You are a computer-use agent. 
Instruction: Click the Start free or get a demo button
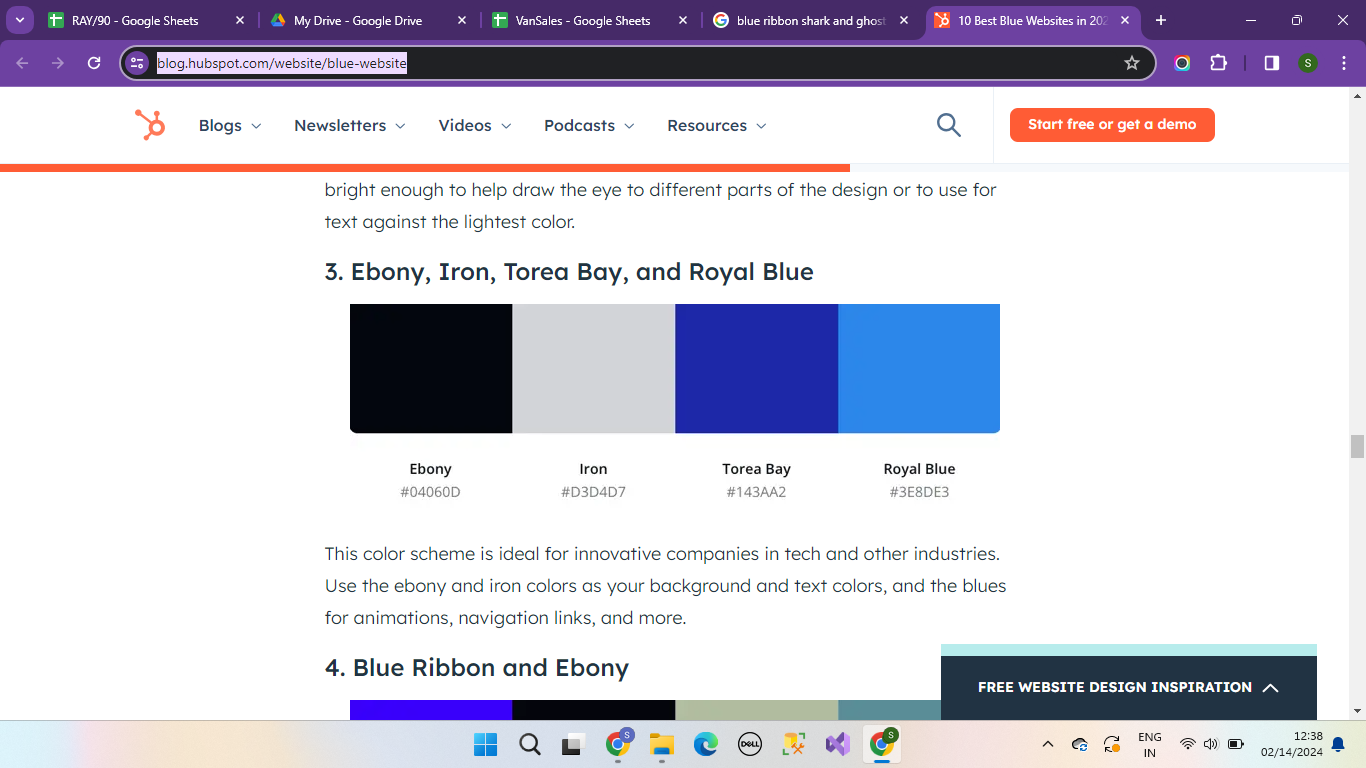tap(1112, 125)
